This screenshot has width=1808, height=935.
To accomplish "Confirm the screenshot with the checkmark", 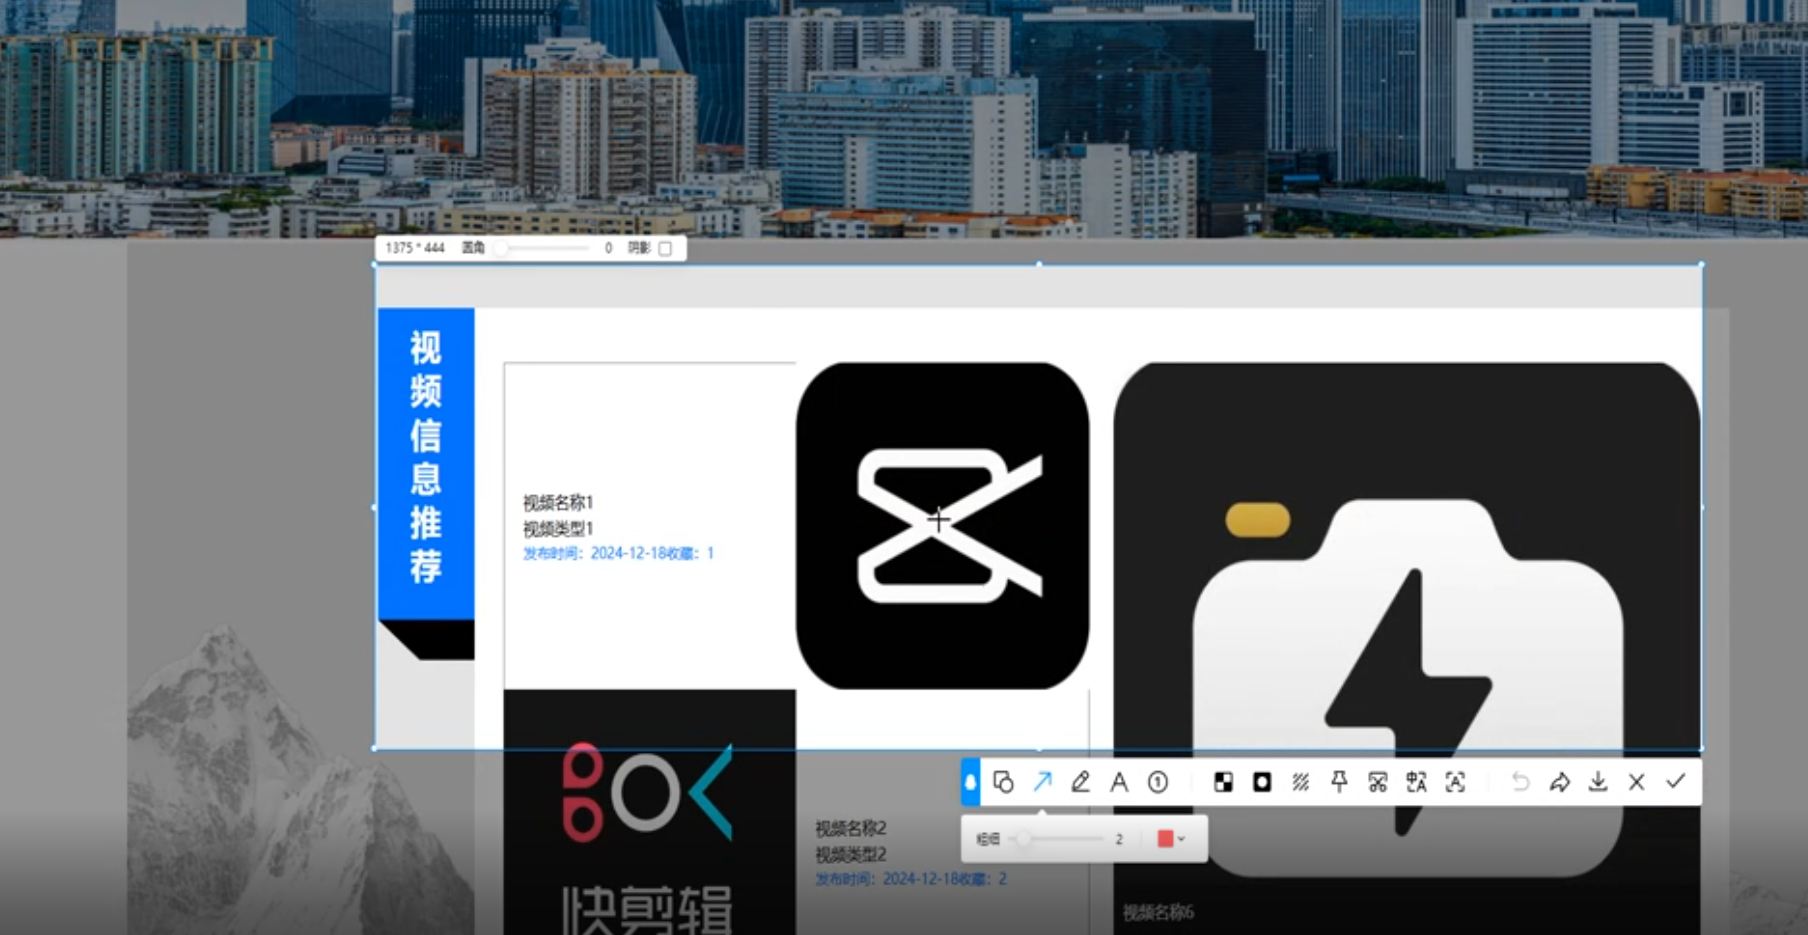I will pos(1676,782).
